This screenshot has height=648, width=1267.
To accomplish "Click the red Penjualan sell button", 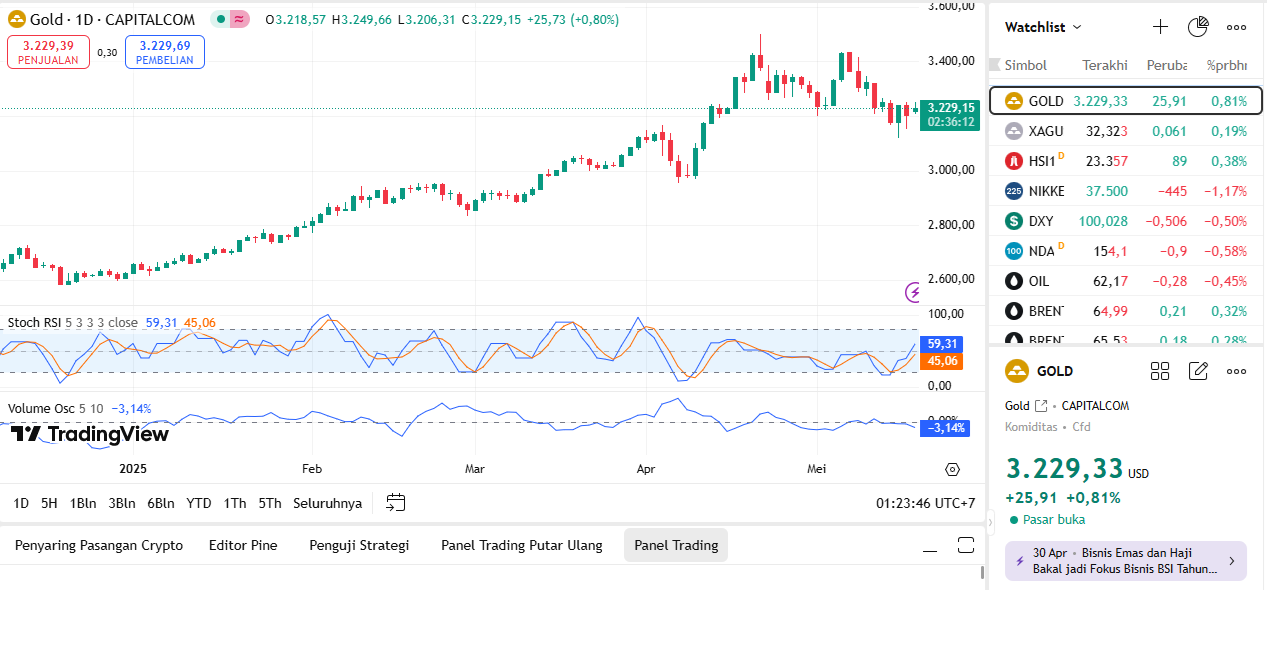I will [x=48, y=52].
